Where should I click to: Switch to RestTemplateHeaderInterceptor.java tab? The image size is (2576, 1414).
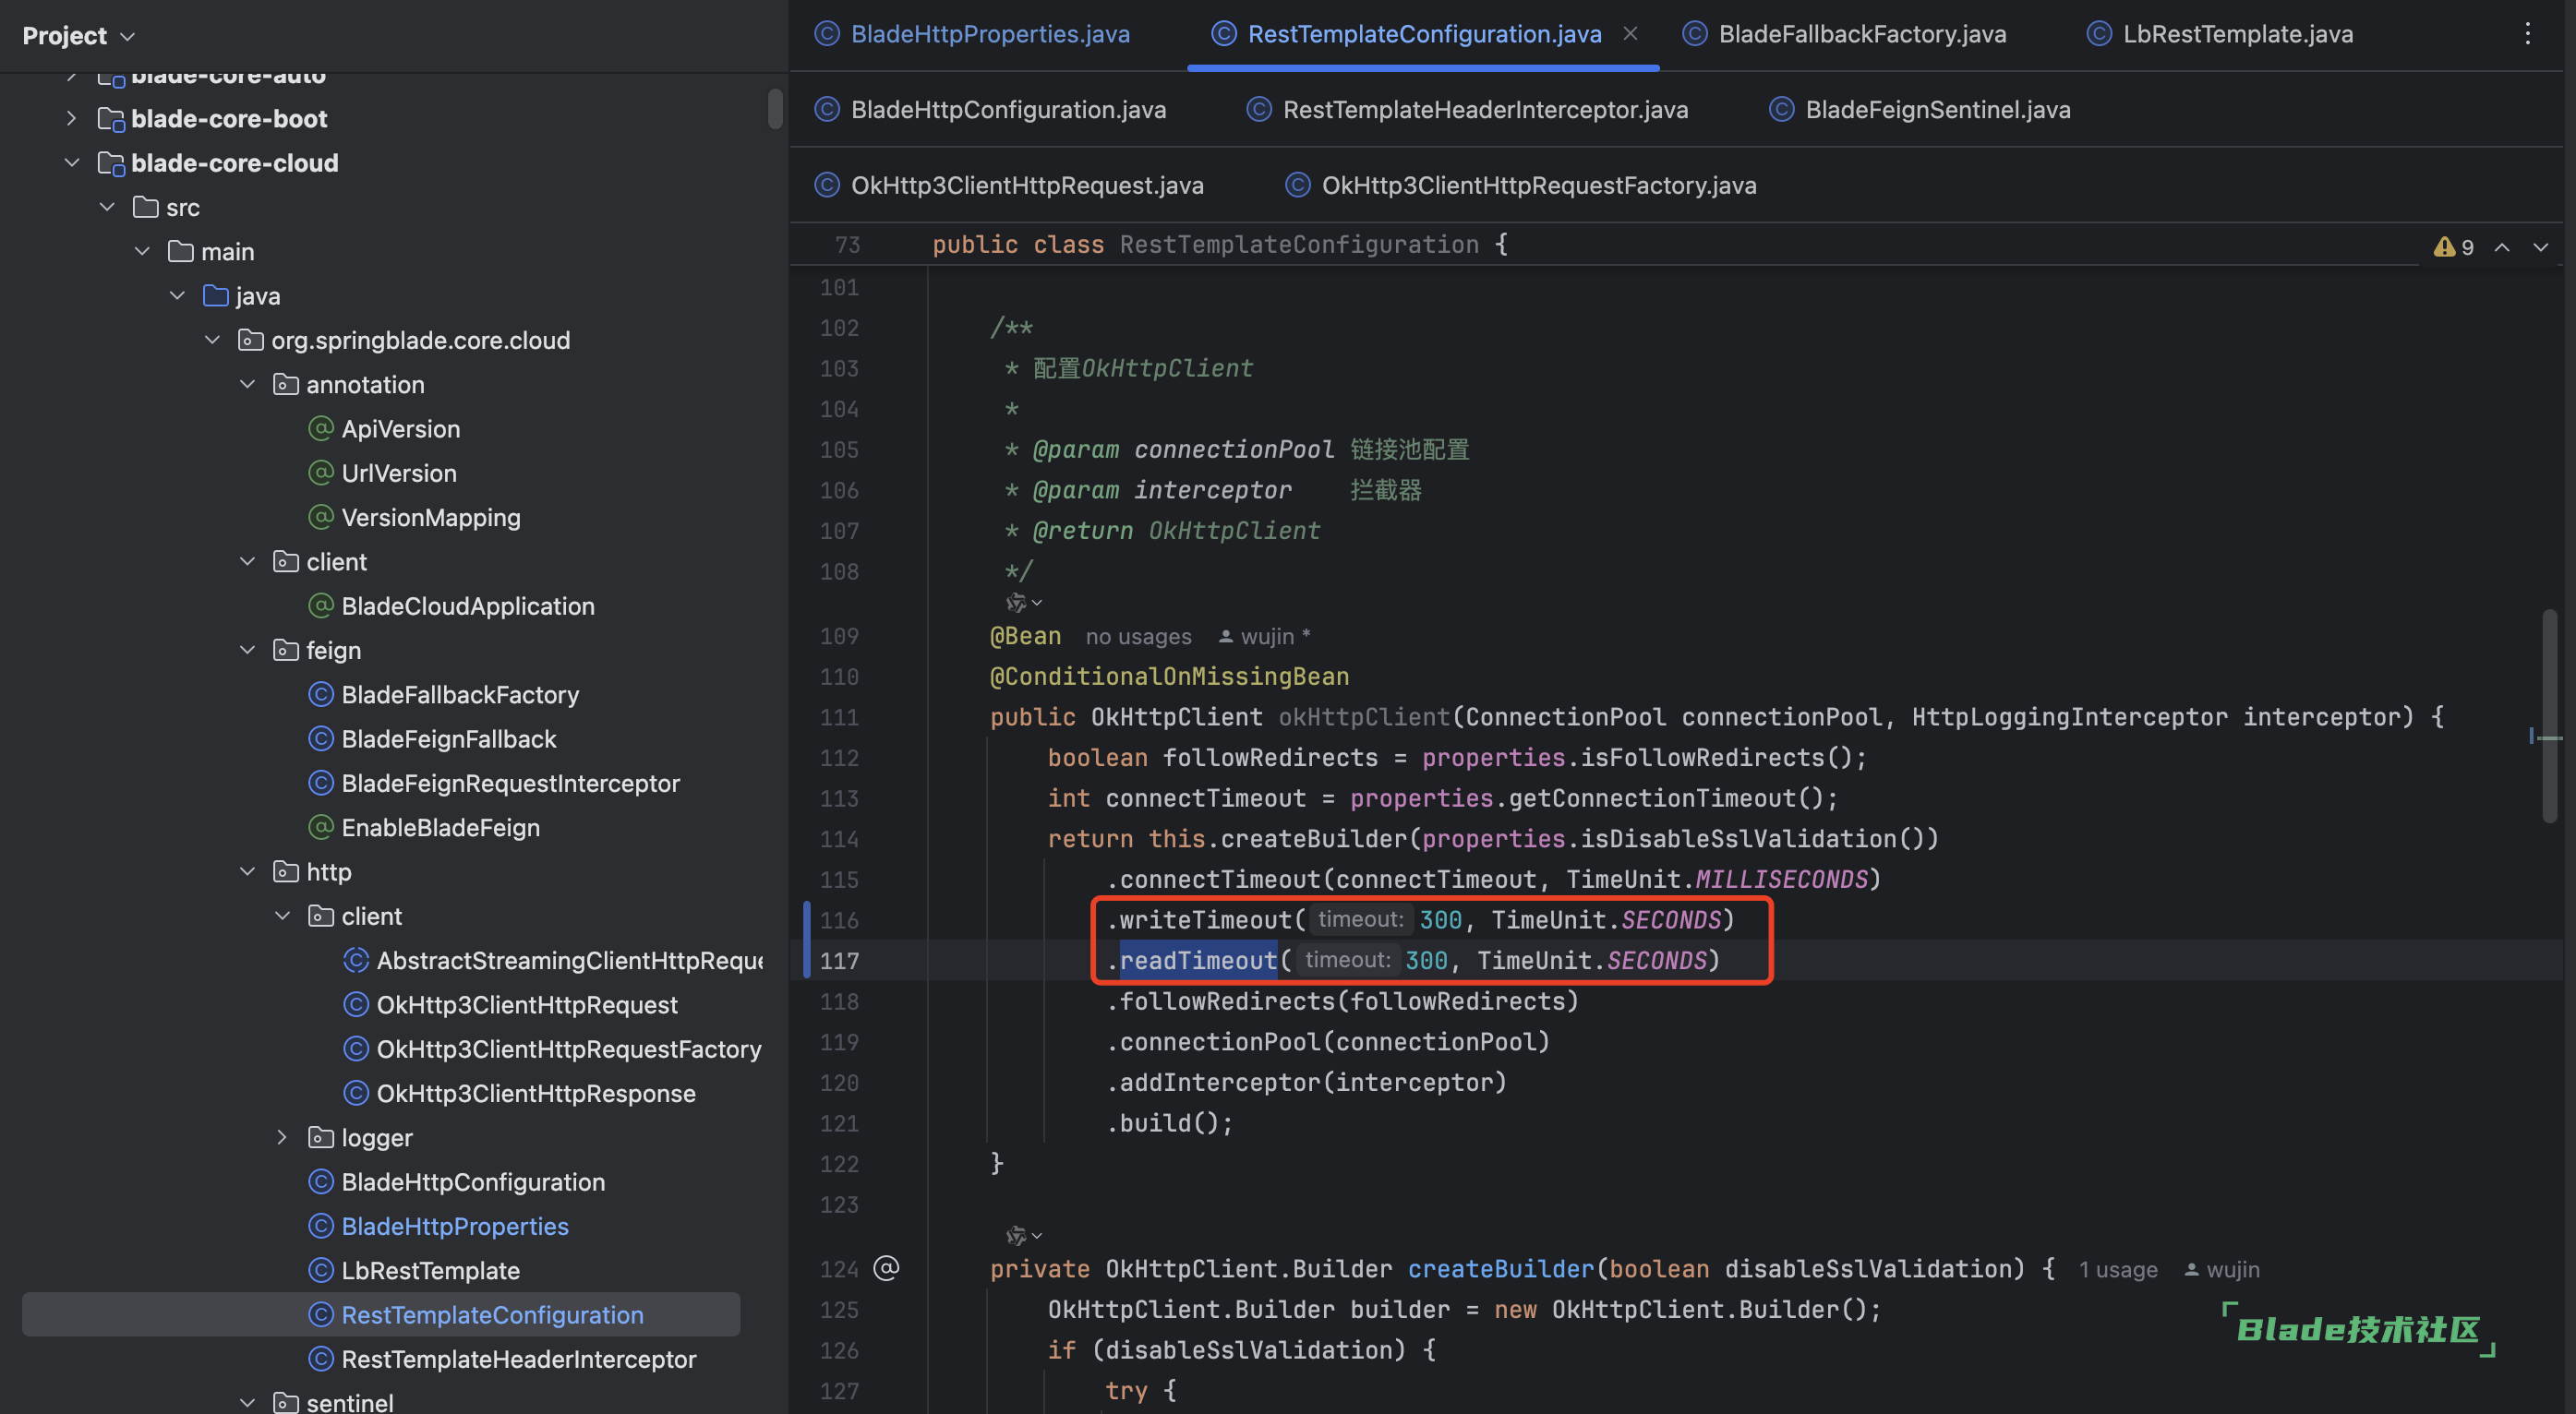tap(1468, 109)
